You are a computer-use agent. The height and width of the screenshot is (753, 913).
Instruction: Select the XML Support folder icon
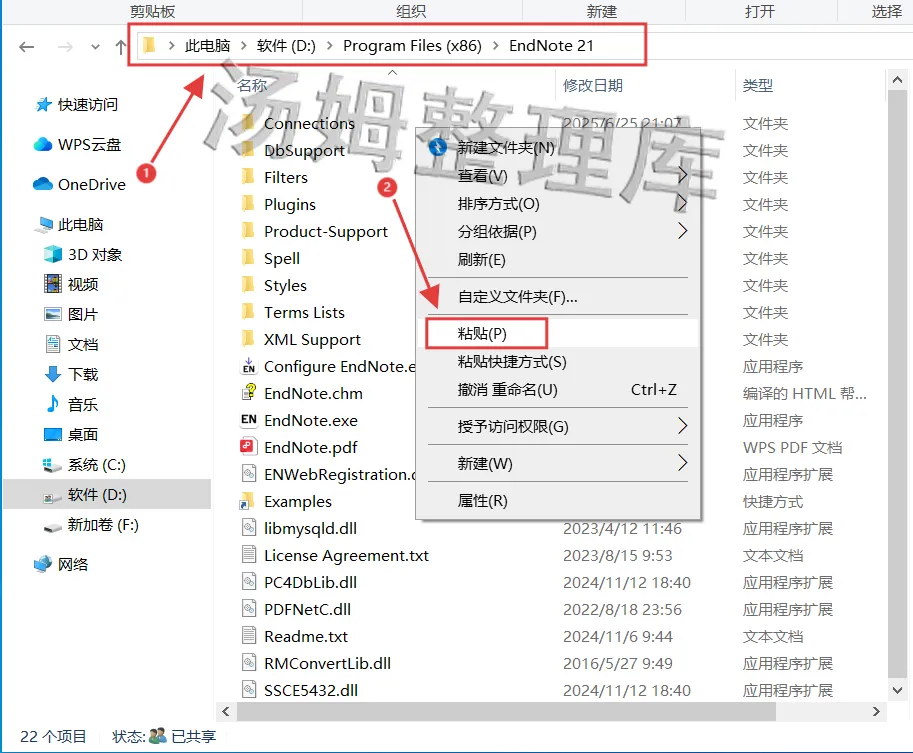248,338
